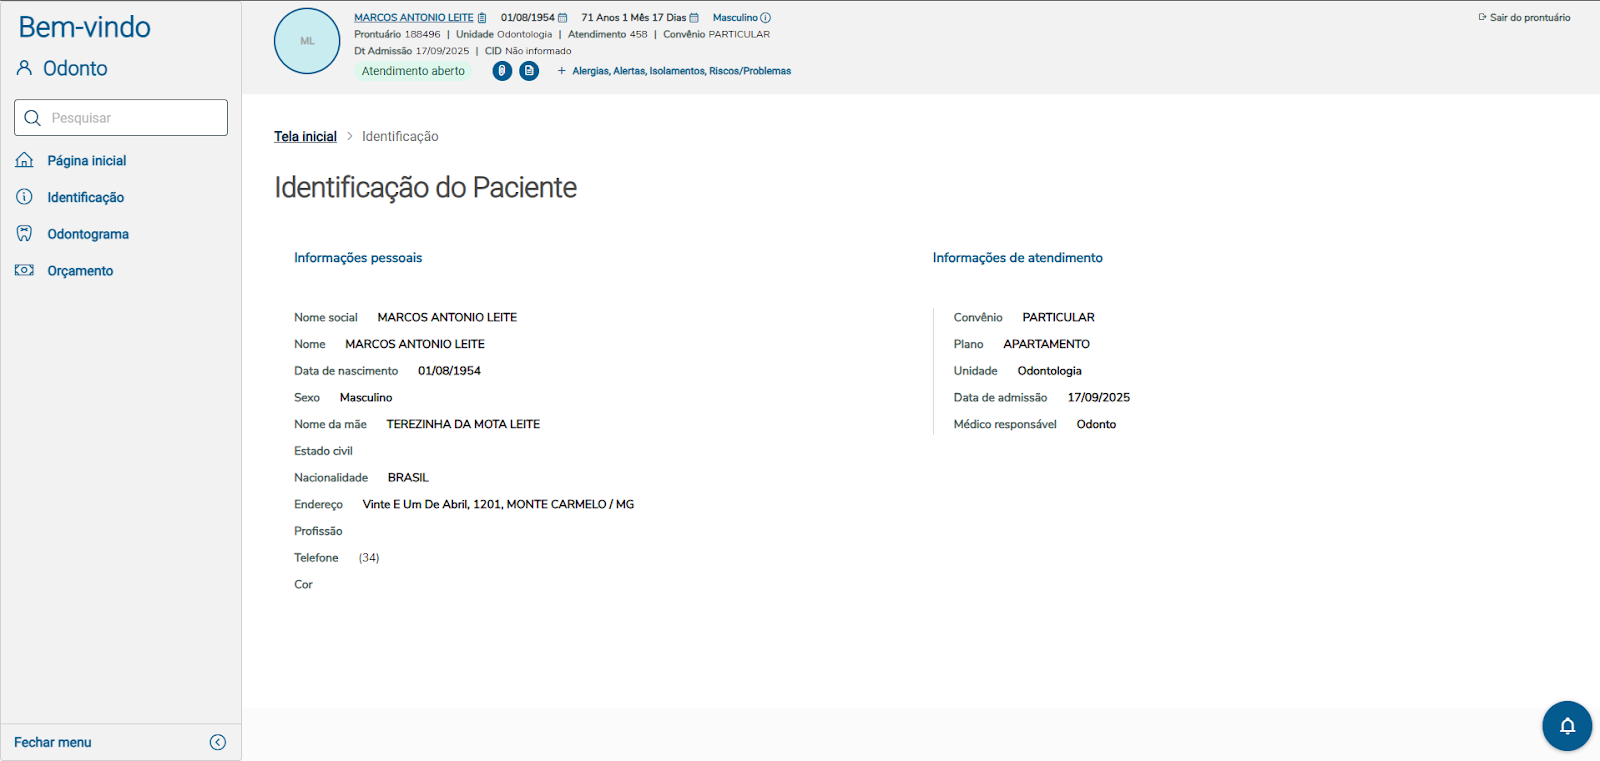Viewport: 1600px width, 761px height.
Task: Click the Tela inicial breadcrumb link
Action: 305,136
